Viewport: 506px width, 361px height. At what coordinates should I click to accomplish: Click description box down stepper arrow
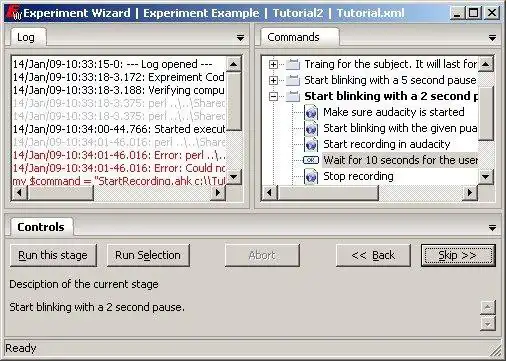point(488,323)
